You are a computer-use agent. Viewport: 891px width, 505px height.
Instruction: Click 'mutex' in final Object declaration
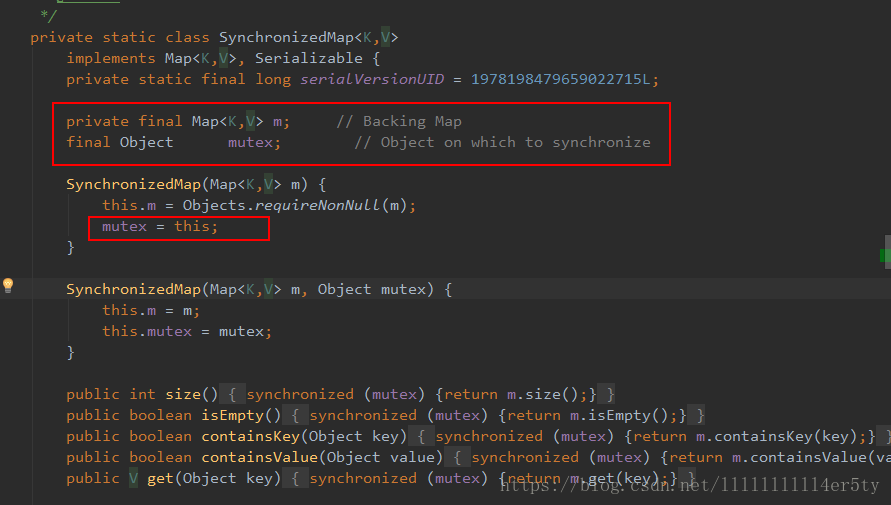[250, 143]
